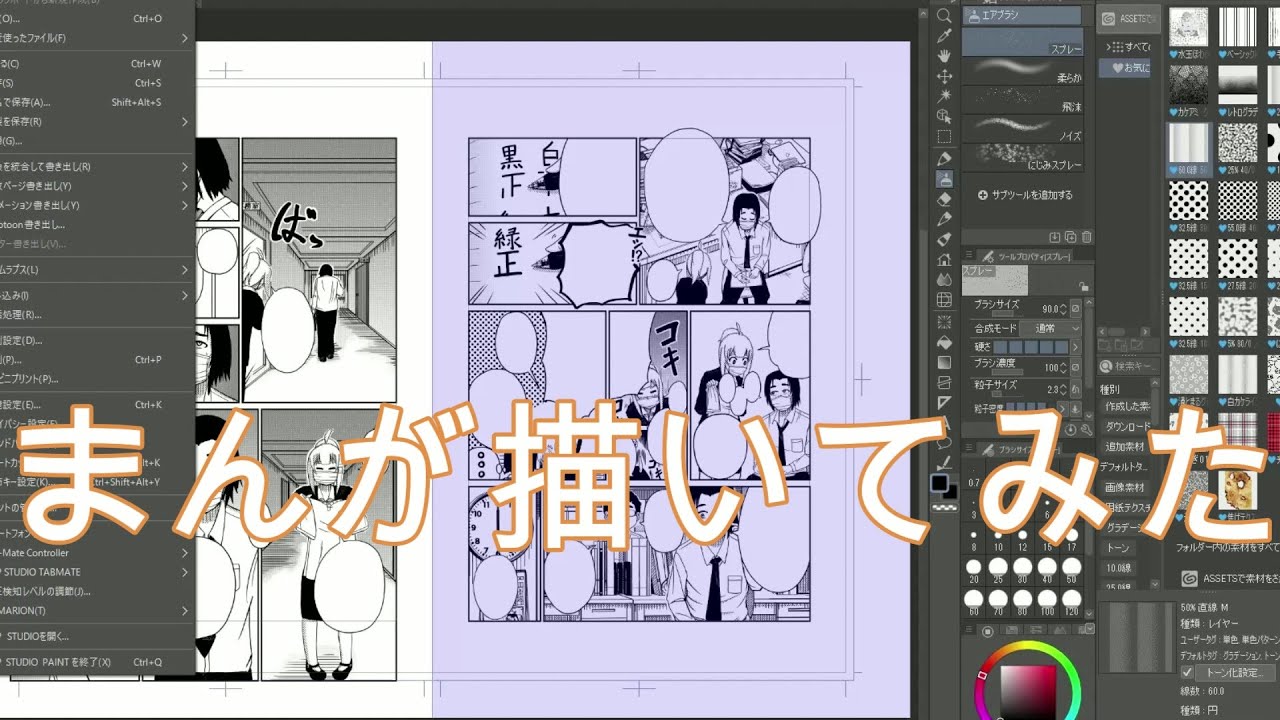The height and width of the screenshot is (720, 1280).
Task: Select the Auto select magic wand tool
Action: click(943, 96)
